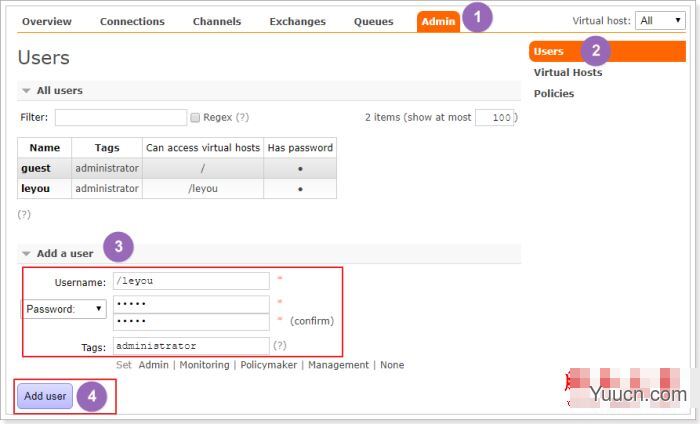This screenshot has width=700, height=424.
Task: Click the Add user button
Action: point(45,396)
